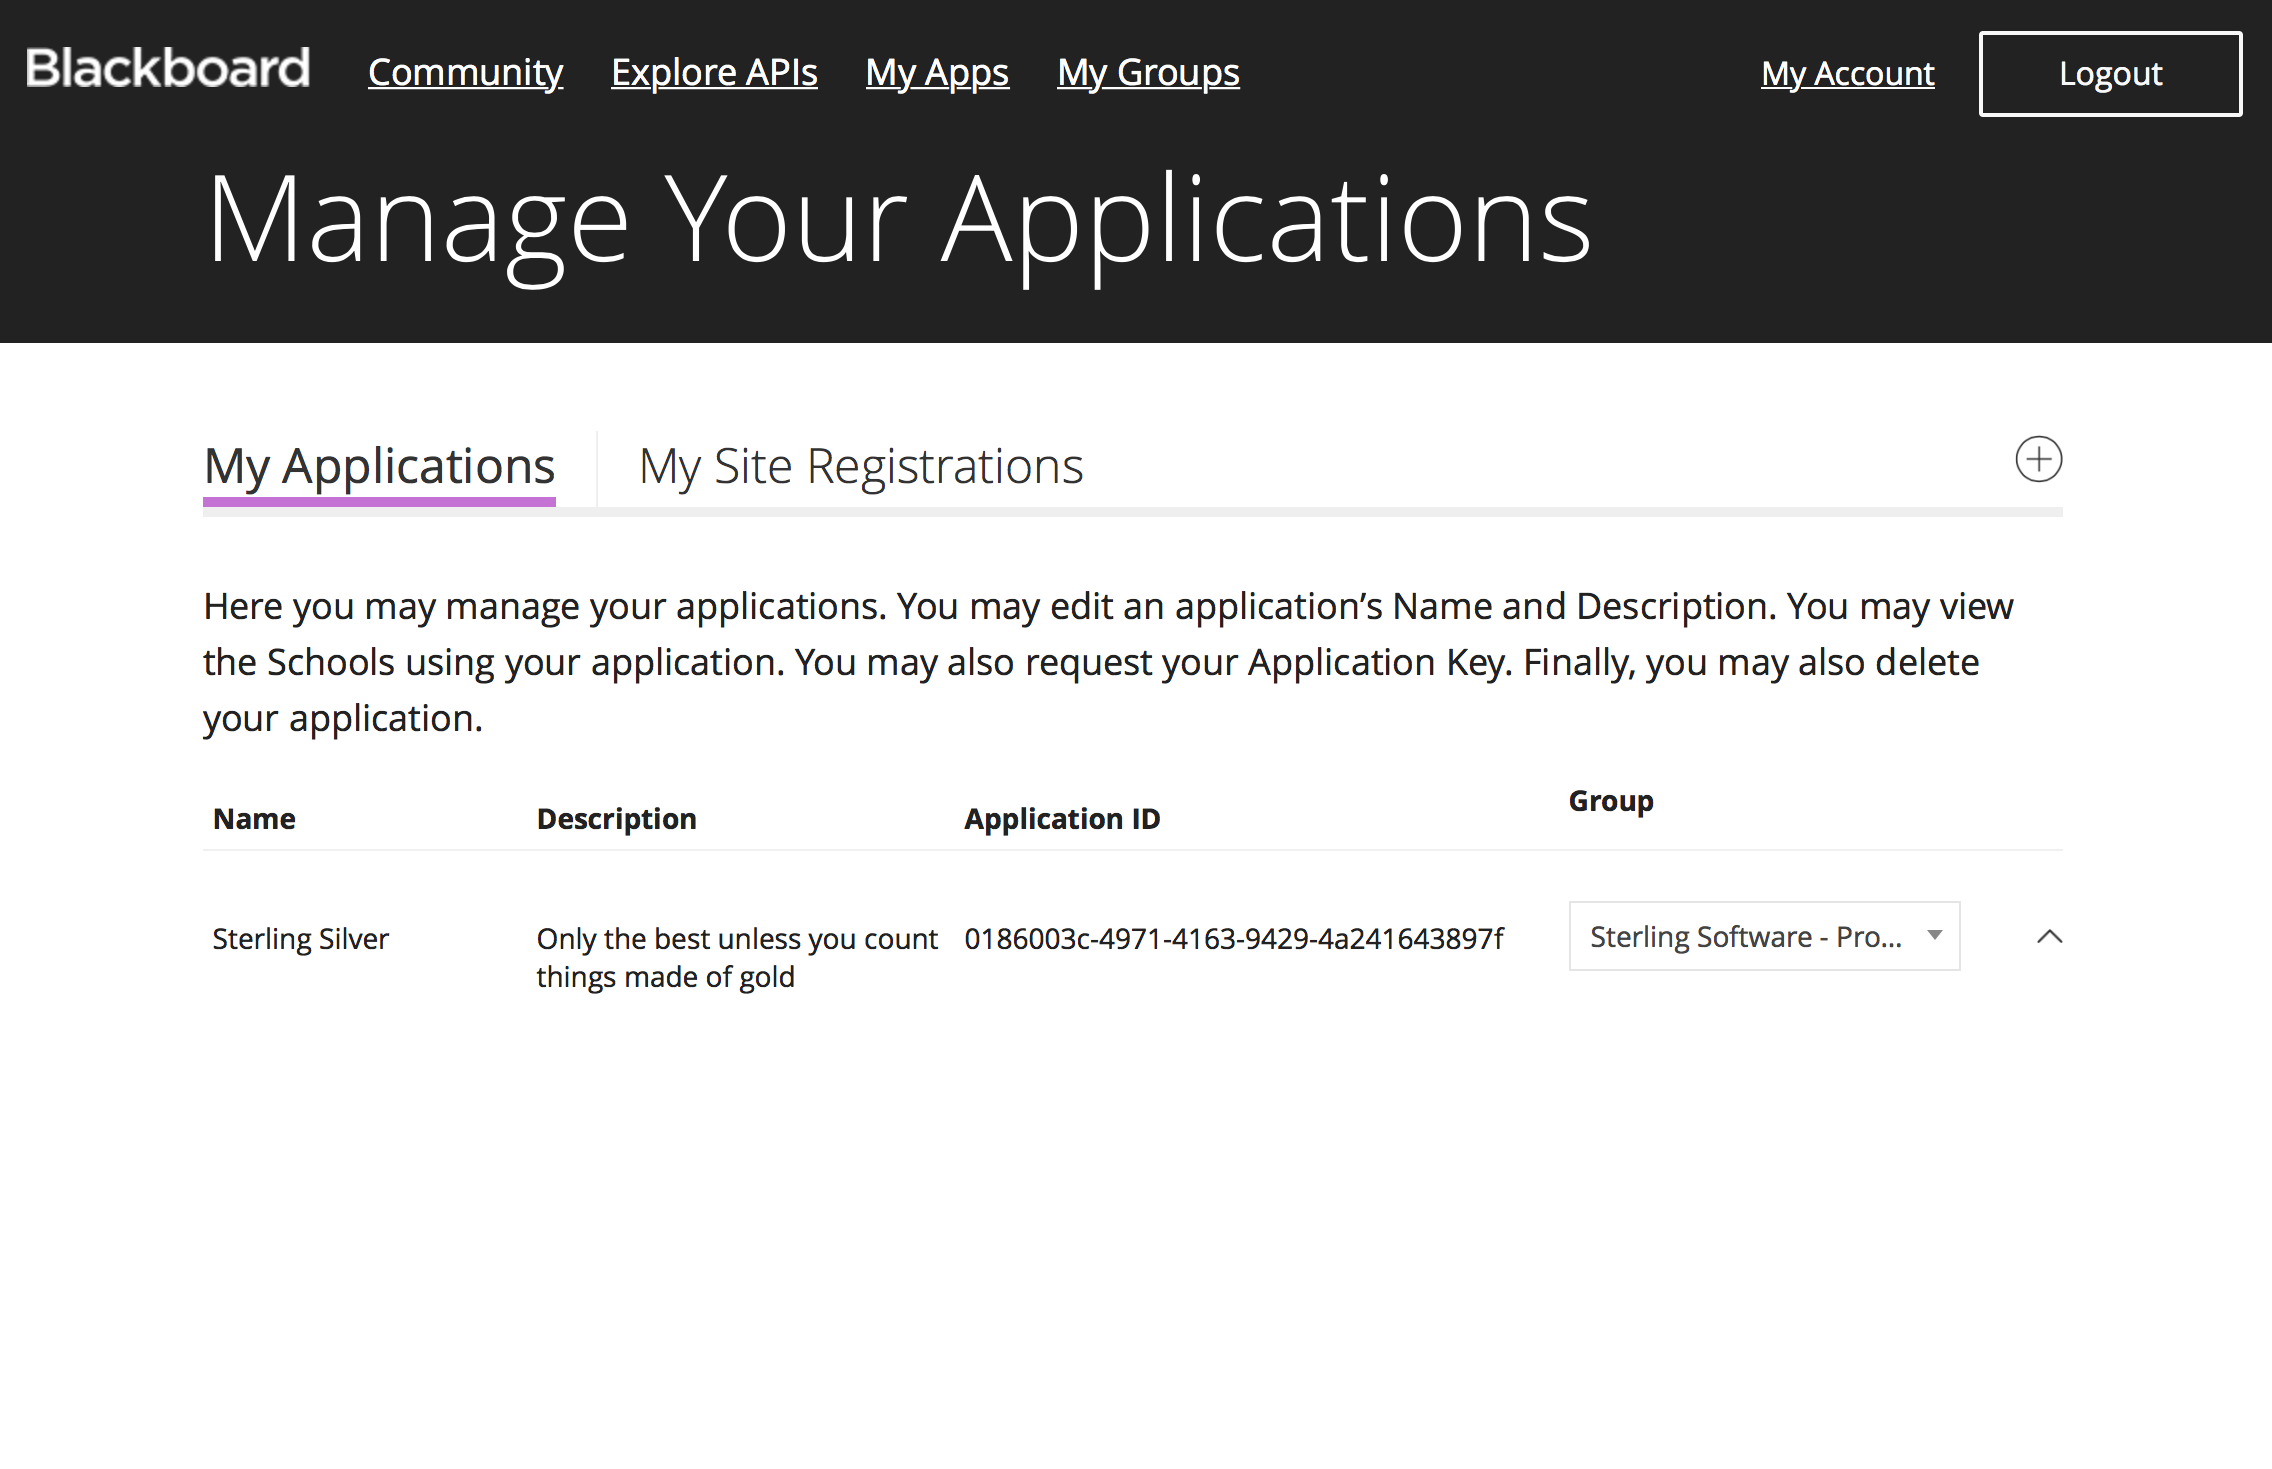Open My Apps in navigation
The width and height of the screenshot is (2272, 1469).
click(x=937, y=72)
